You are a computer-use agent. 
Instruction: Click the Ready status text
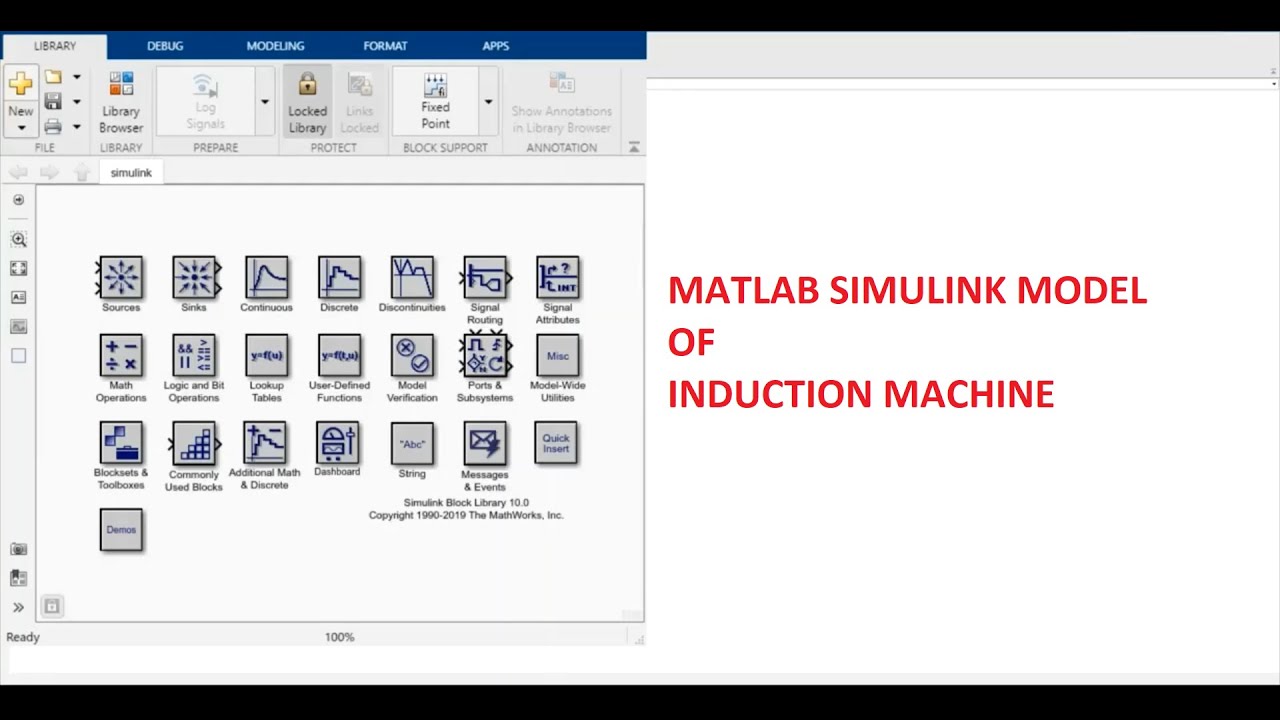(x=23, y=637)
